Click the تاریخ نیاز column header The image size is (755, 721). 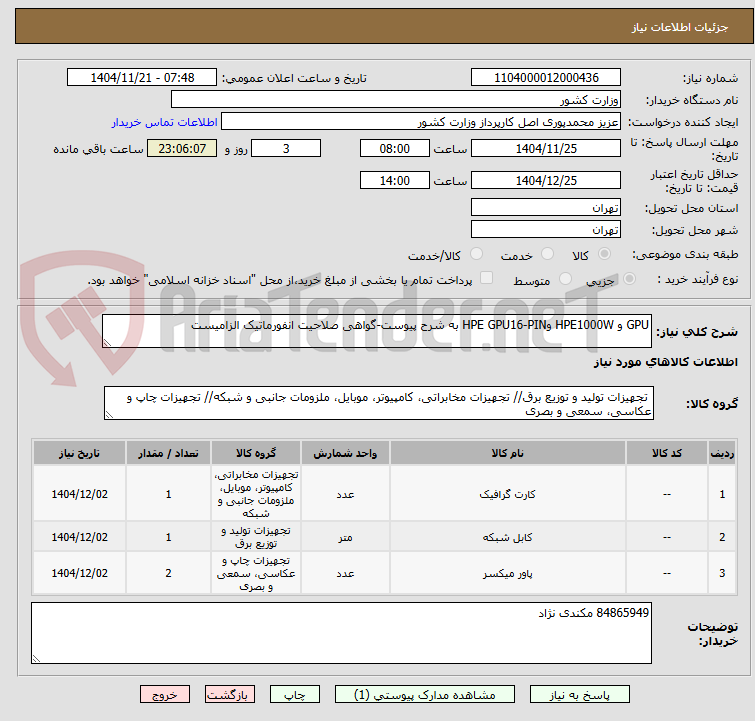tap(79, 453)
